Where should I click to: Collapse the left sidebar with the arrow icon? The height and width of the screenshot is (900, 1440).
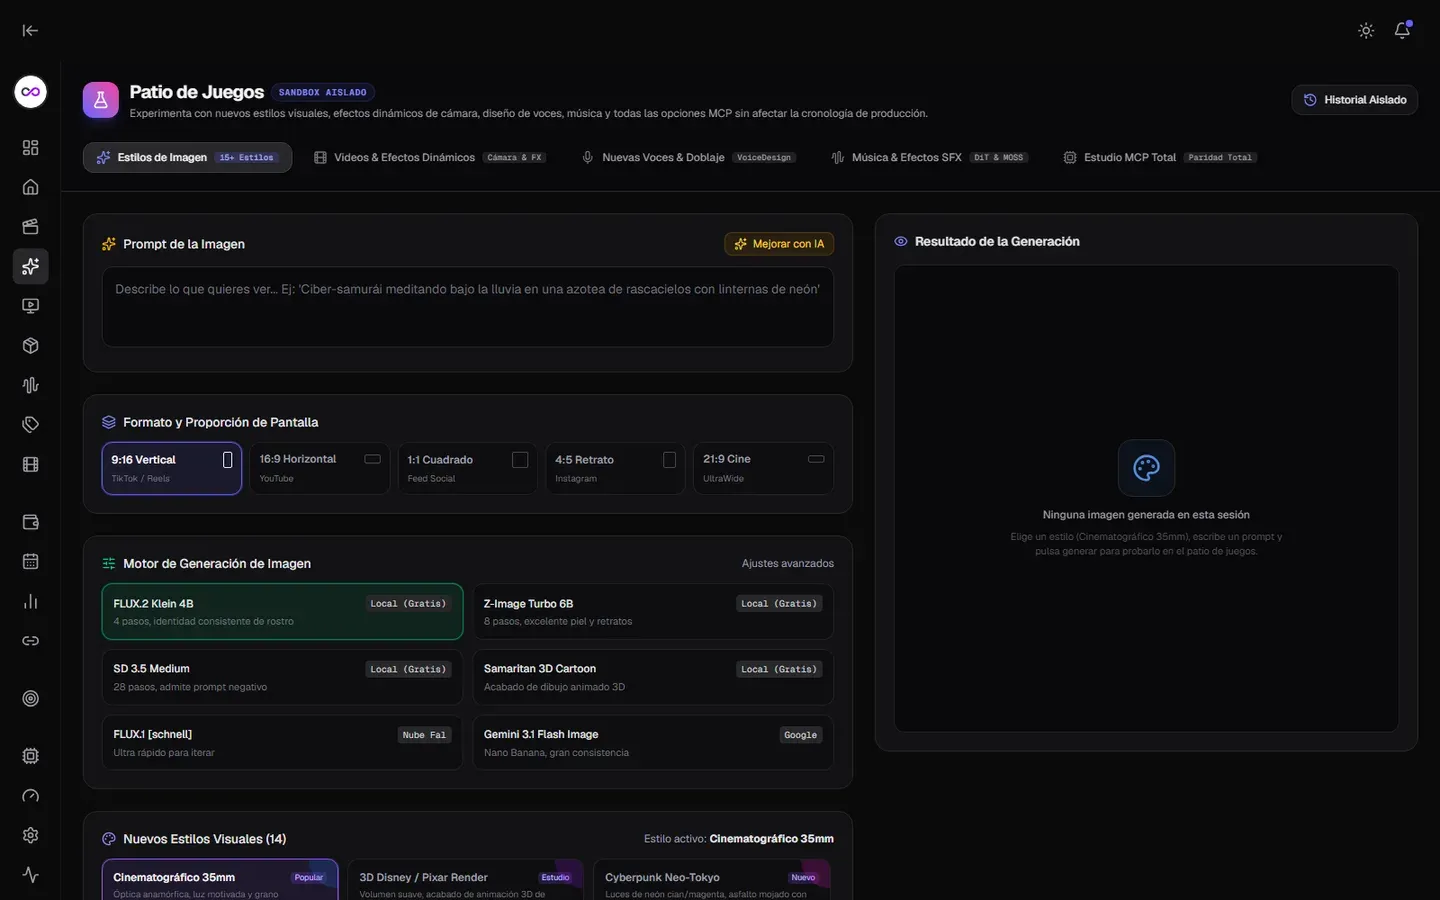point(30,30)
